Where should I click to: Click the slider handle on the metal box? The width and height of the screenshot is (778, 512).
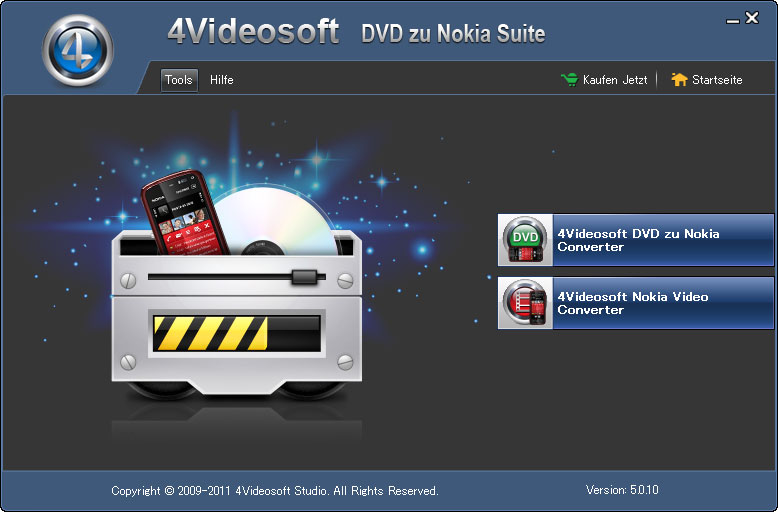[x=301, y=275]
